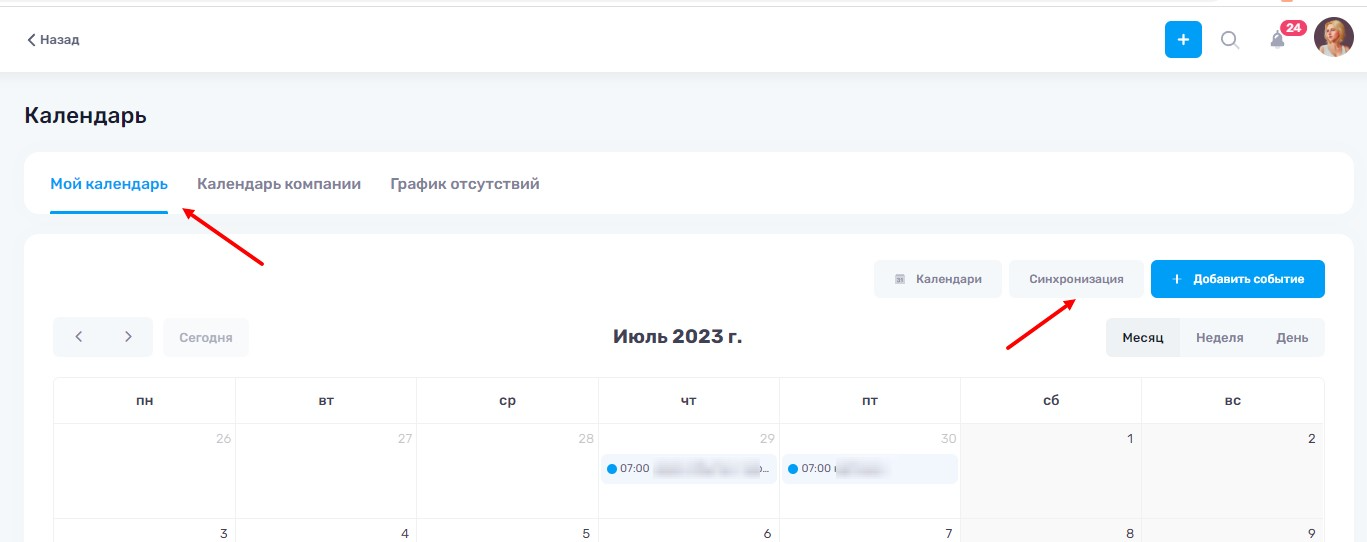1367x542 pixels.
Task: Switch to the День view
Action: coord(1292,338)
